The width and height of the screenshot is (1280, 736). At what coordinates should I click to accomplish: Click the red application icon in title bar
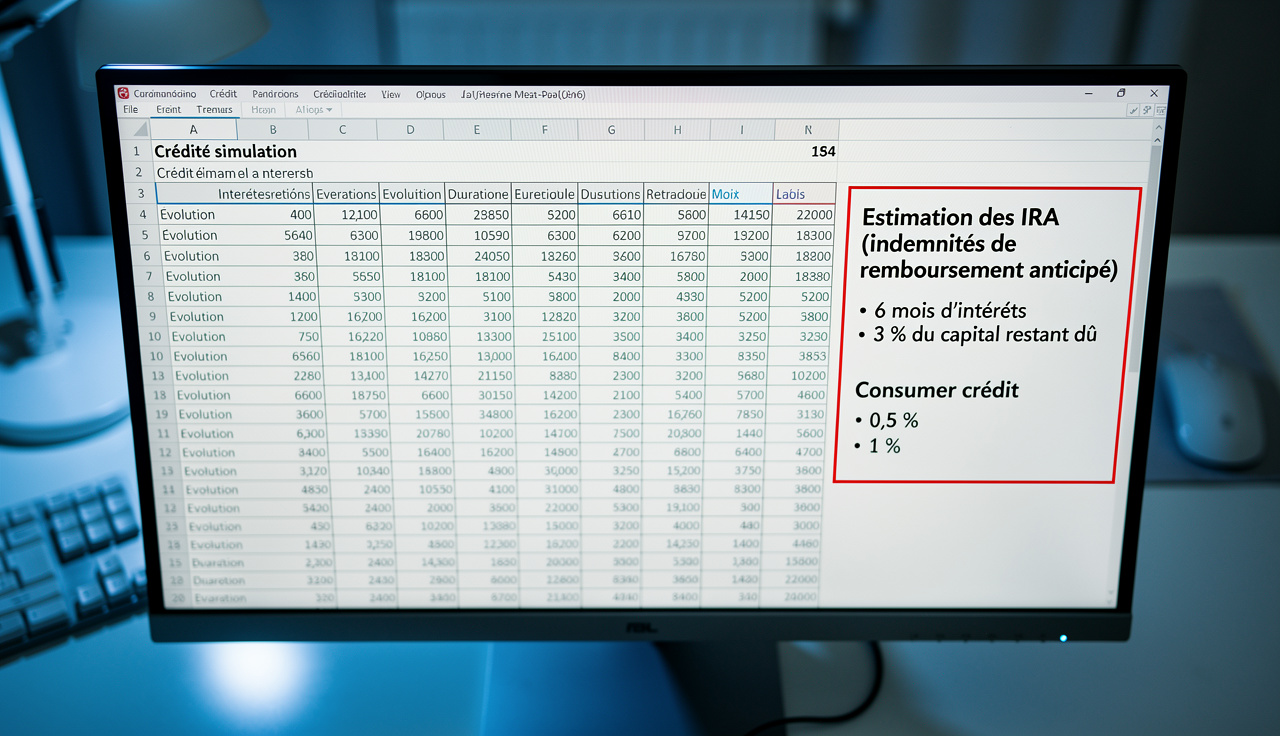coord(124,93)
